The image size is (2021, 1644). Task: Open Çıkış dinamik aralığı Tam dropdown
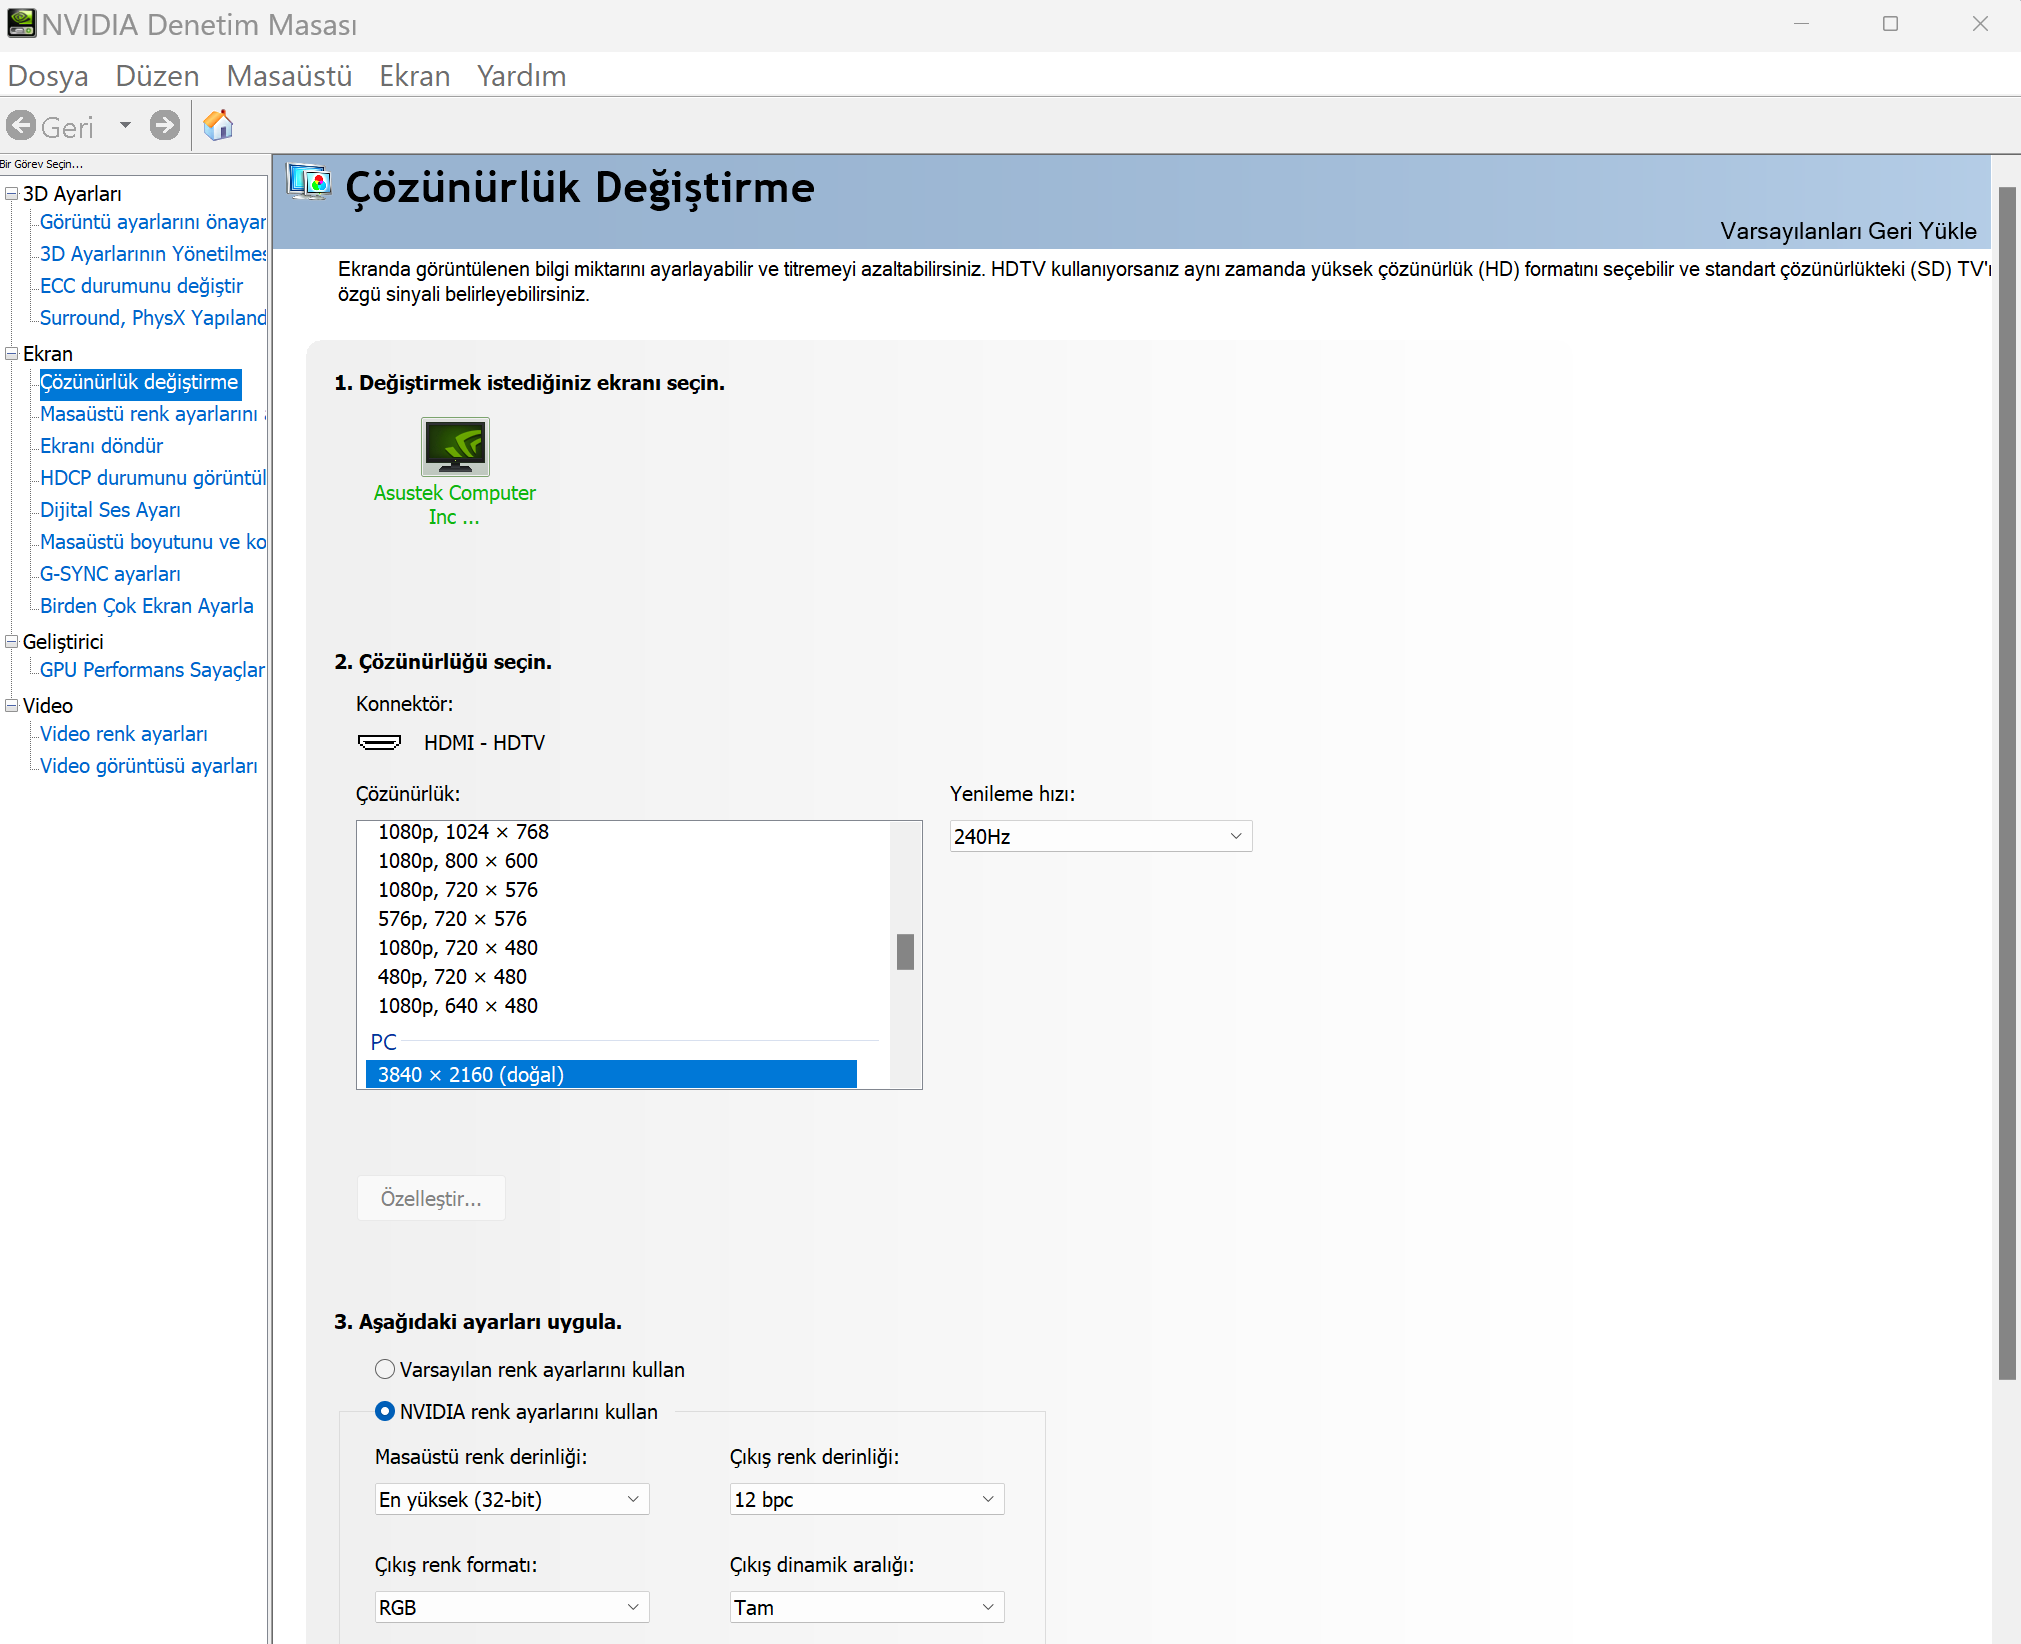[x=867, y=1607]
